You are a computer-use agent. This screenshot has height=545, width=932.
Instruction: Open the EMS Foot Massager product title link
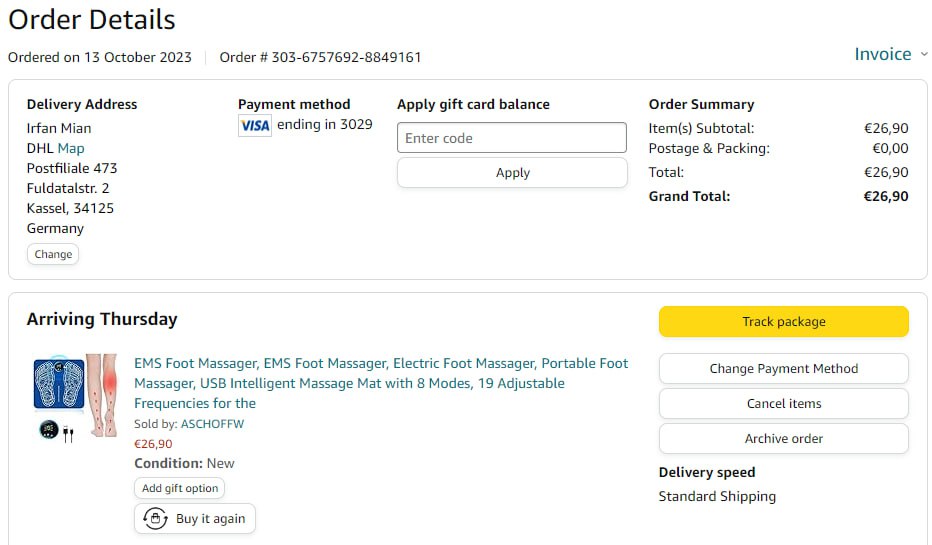pos(381,383)
